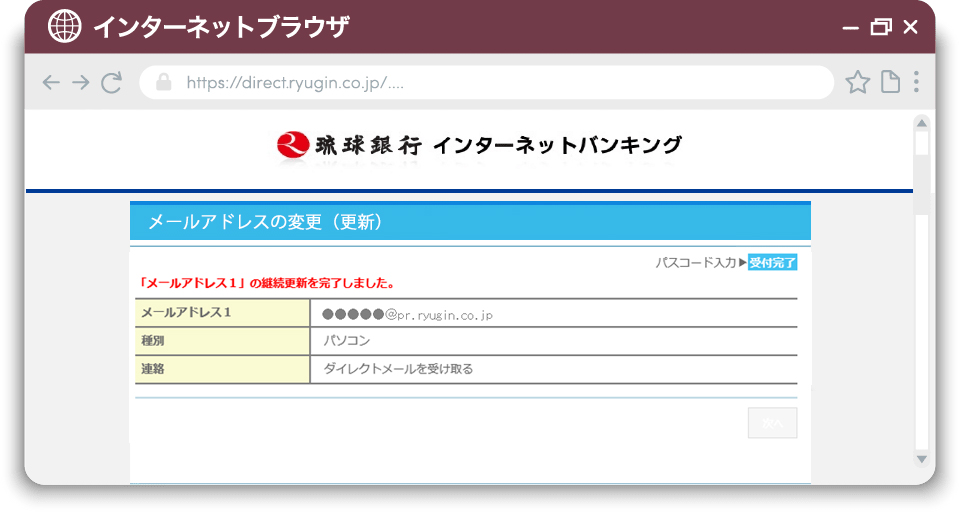The image size is (960, 512).
Task: Click the メールアドレスの変更（更新） header
Action: coord(266,222)
